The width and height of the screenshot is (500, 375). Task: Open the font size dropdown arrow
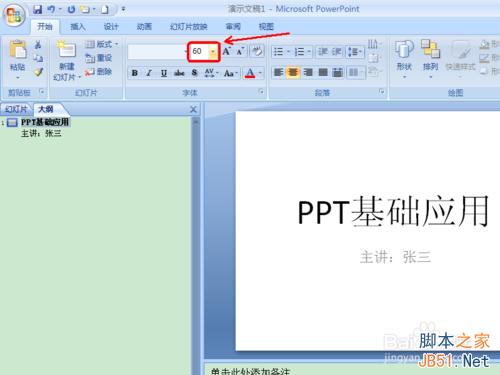(x=213, y=51)
